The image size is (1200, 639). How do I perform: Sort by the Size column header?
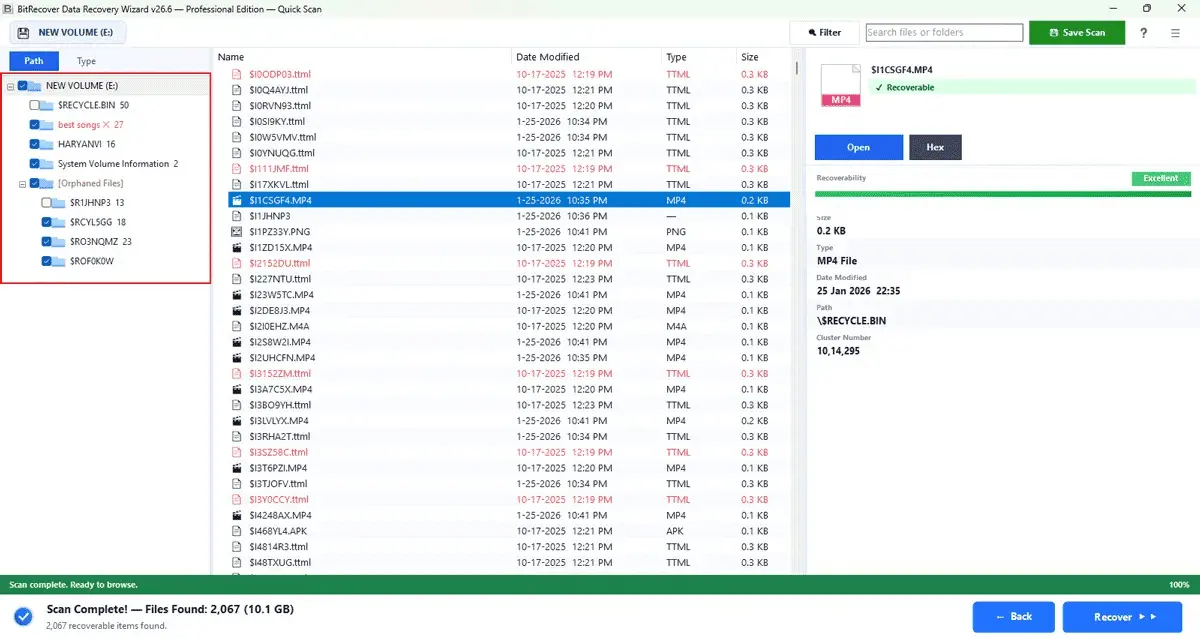[762, 57]
